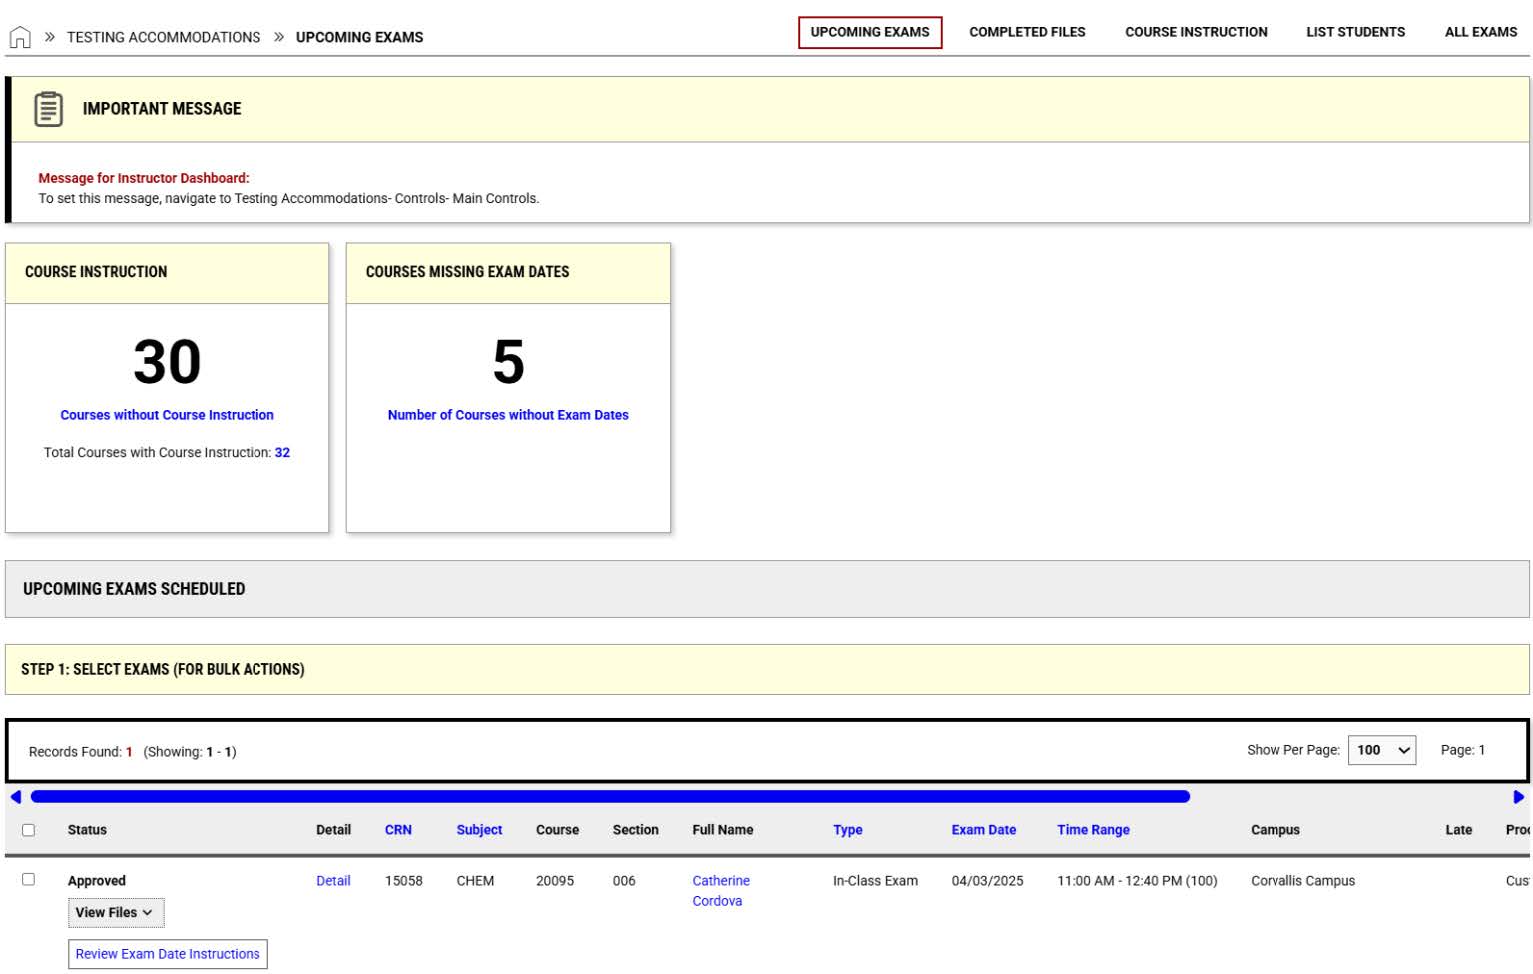Switch to the Completed Files tab
This screenshot has width=1533, height=974.
point(1026,31)
